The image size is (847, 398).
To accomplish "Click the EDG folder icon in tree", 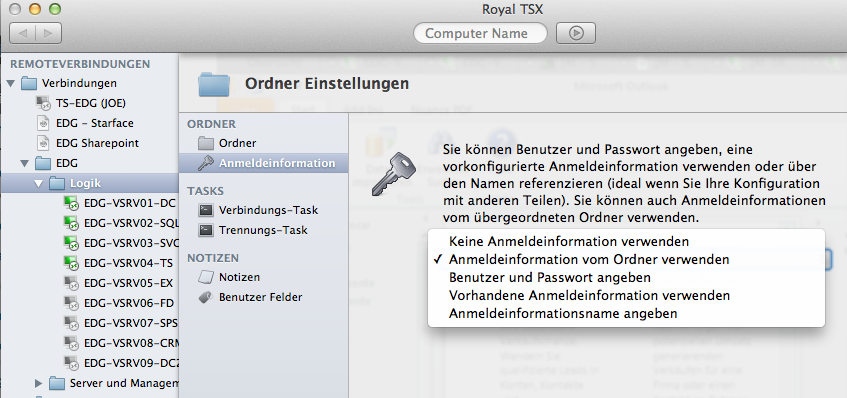I will pyautogui.click(x=43, y=163).
